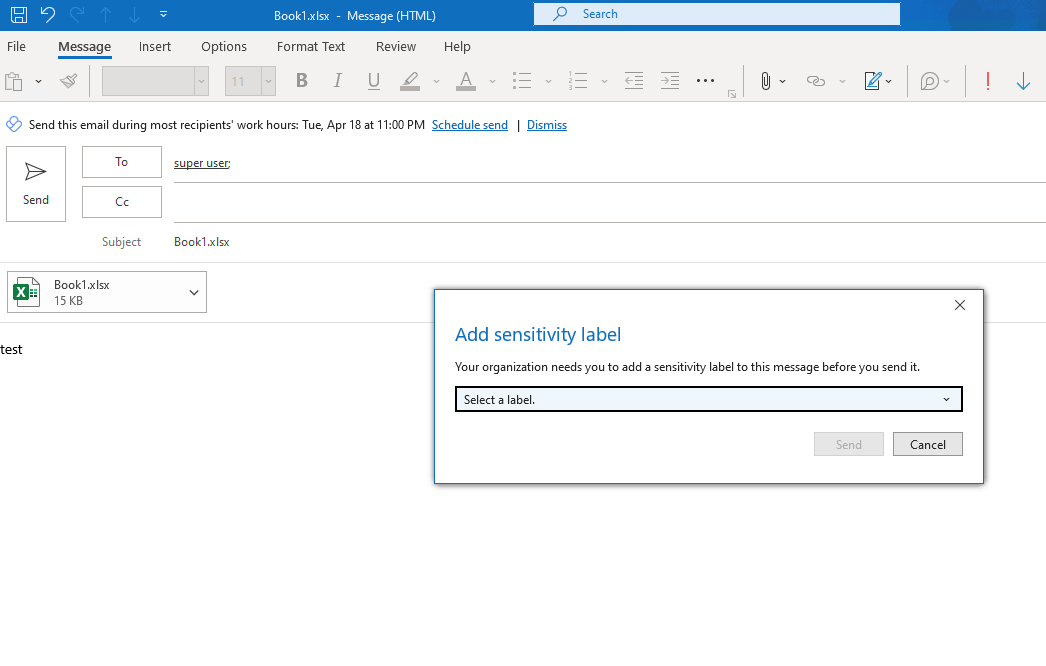Screen dimensions: 1046x666
Task: Mark High Importance red exclamation
Action: click(x=987, y=81)
